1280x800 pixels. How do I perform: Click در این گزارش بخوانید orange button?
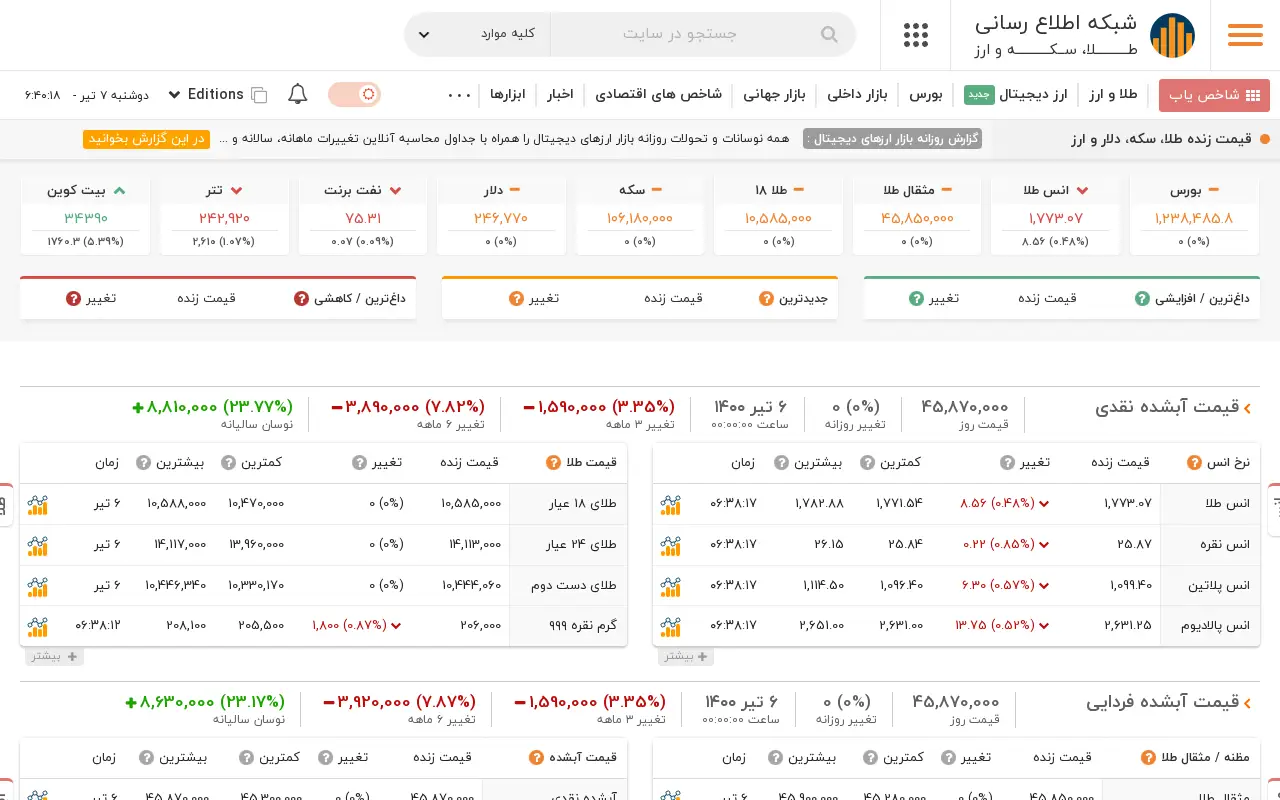[146, 138]
